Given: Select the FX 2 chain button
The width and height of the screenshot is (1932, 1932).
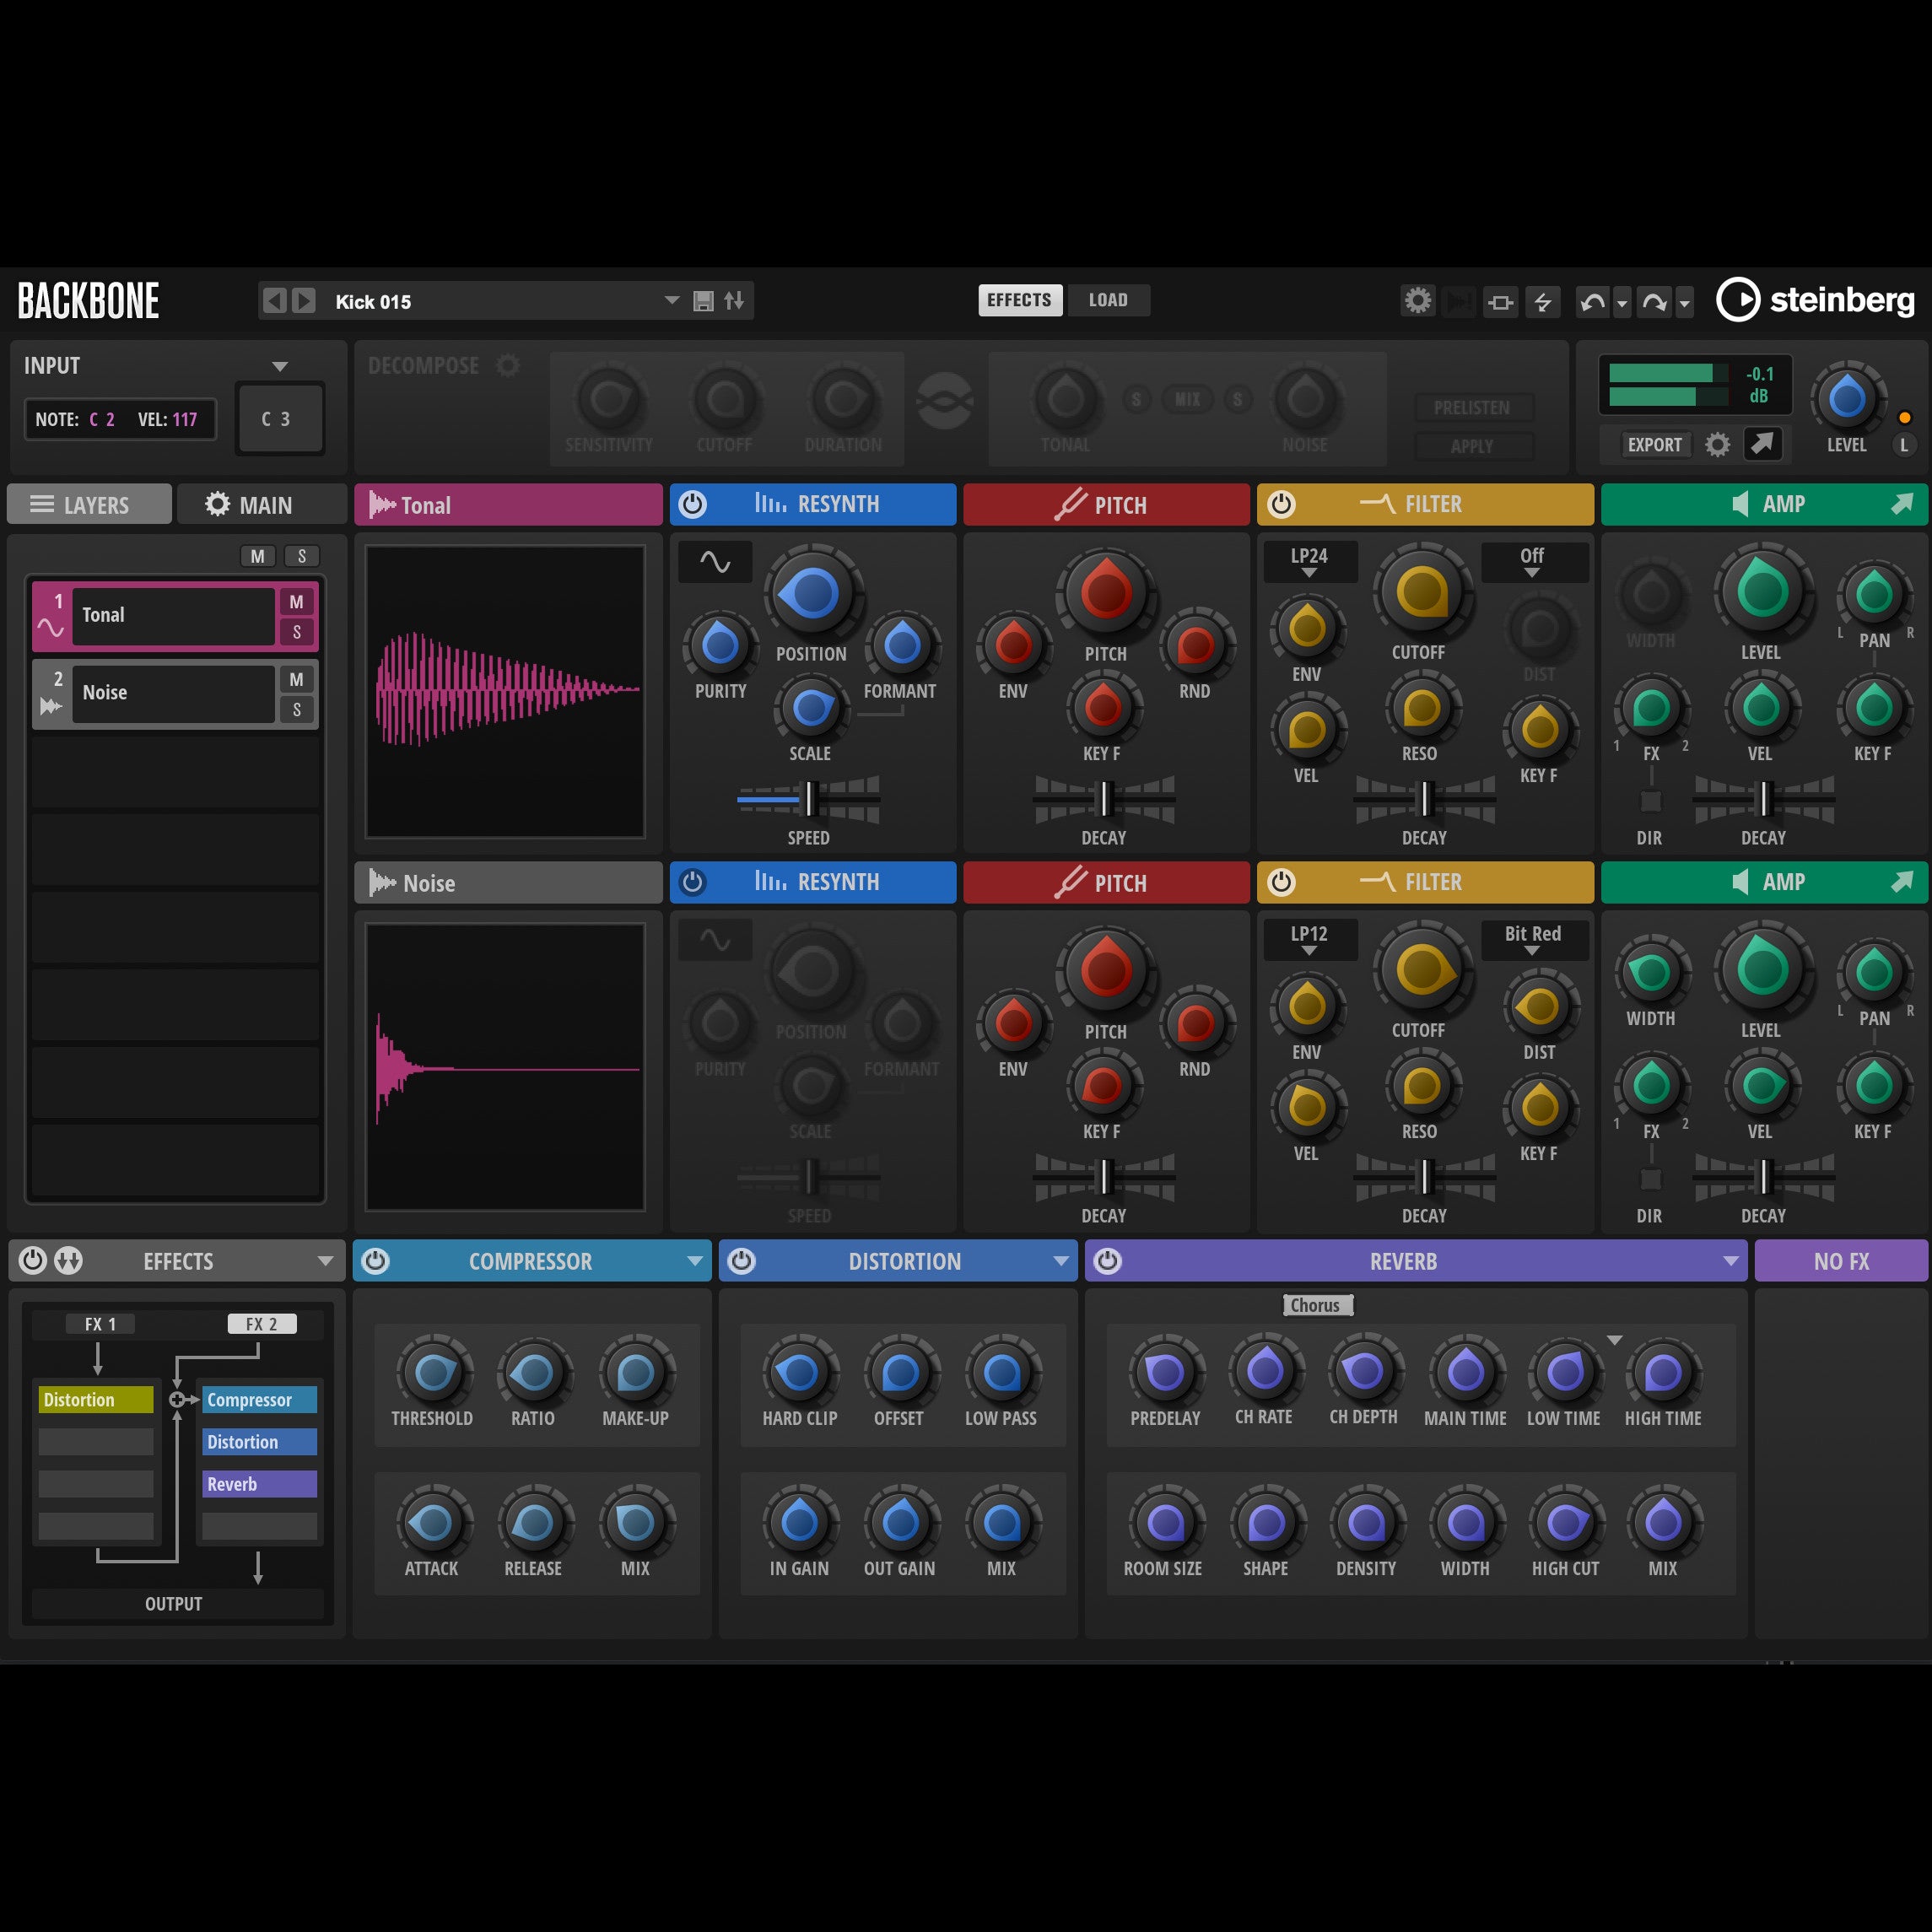Looking at the screenshot, I should click(262, 1323).
